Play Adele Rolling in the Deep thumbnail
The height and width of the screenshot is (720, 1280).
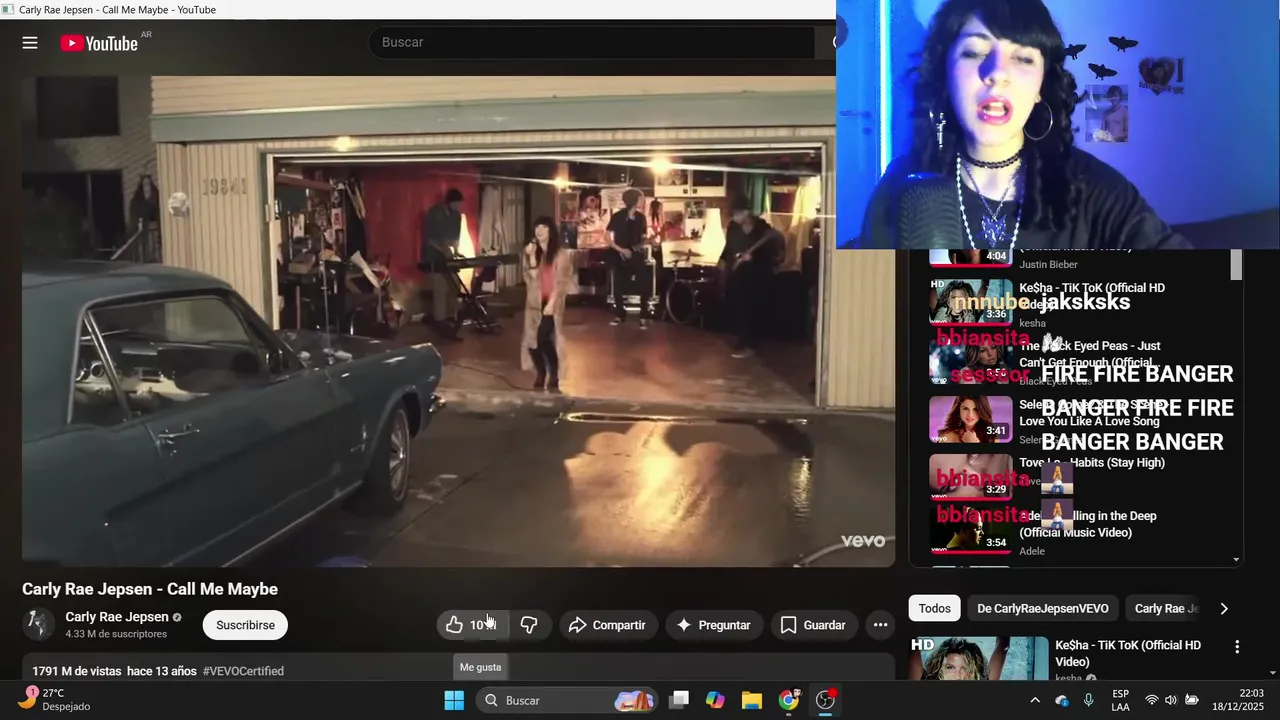(971, 530)
